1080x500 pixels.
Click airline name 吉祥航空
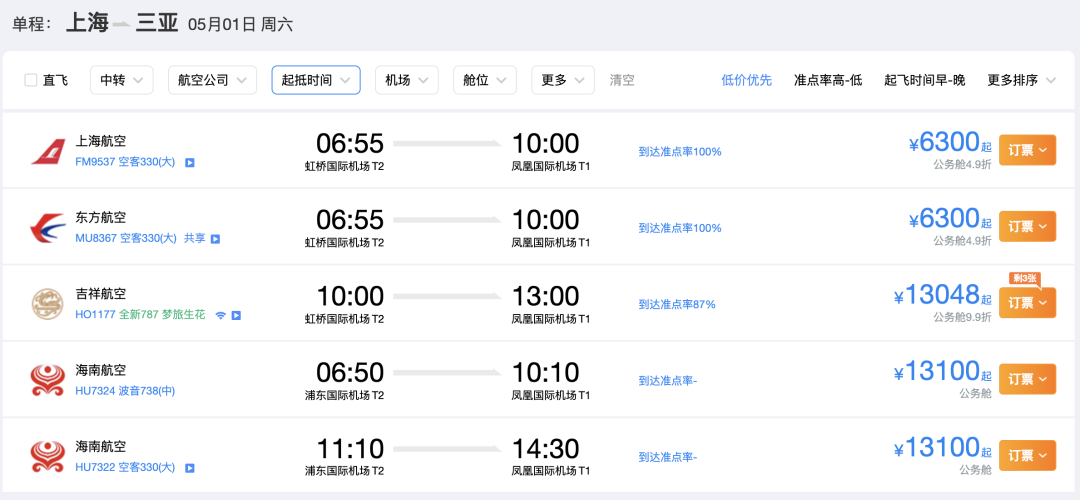101,294
